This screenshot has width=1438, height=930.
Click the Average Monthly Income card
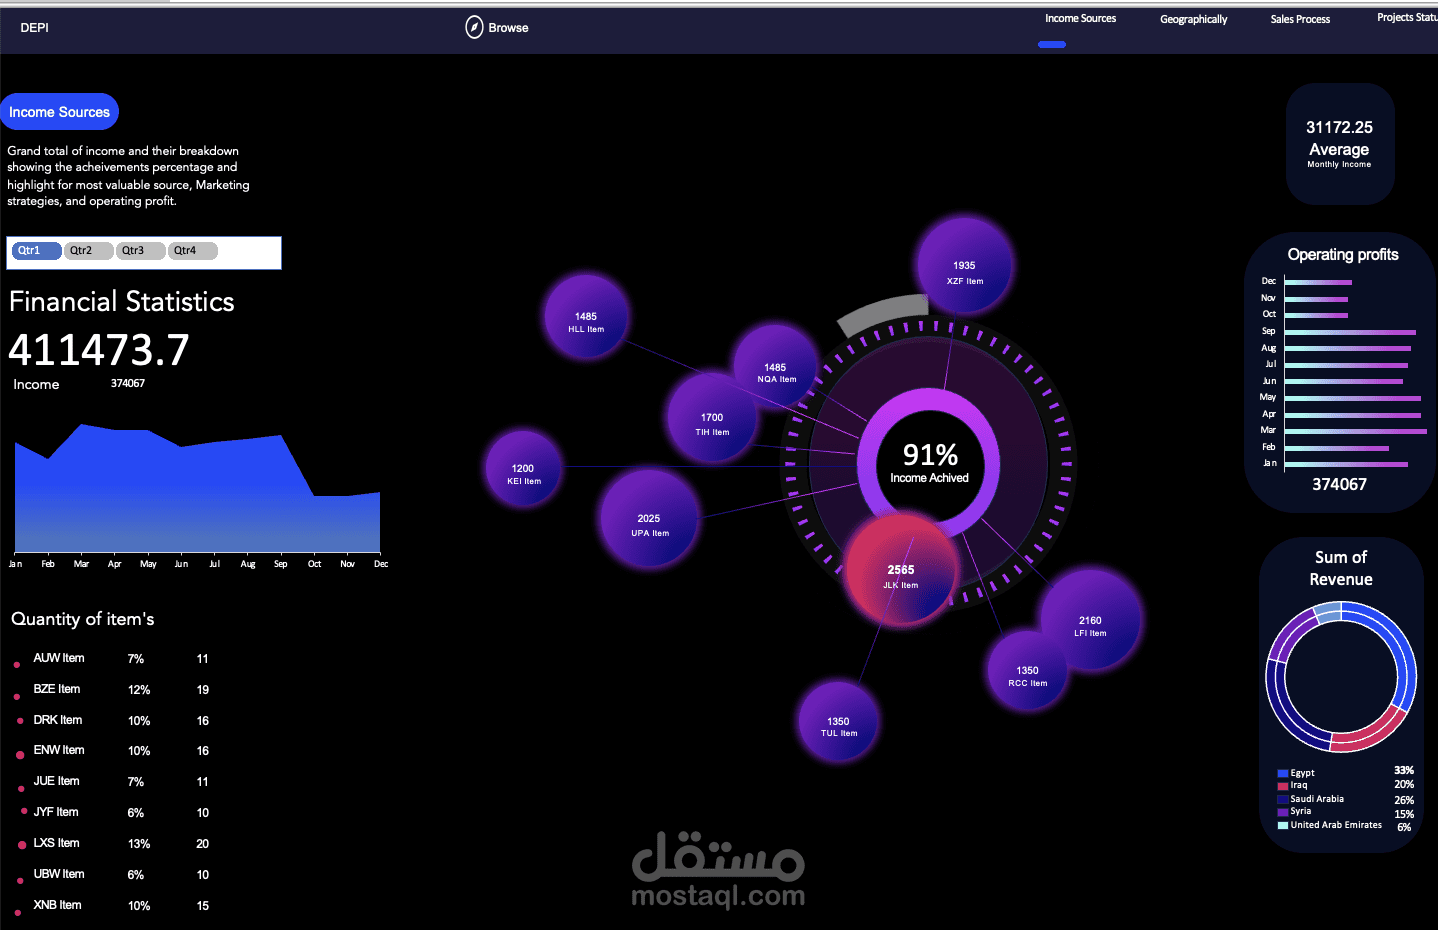point(1339,144)
